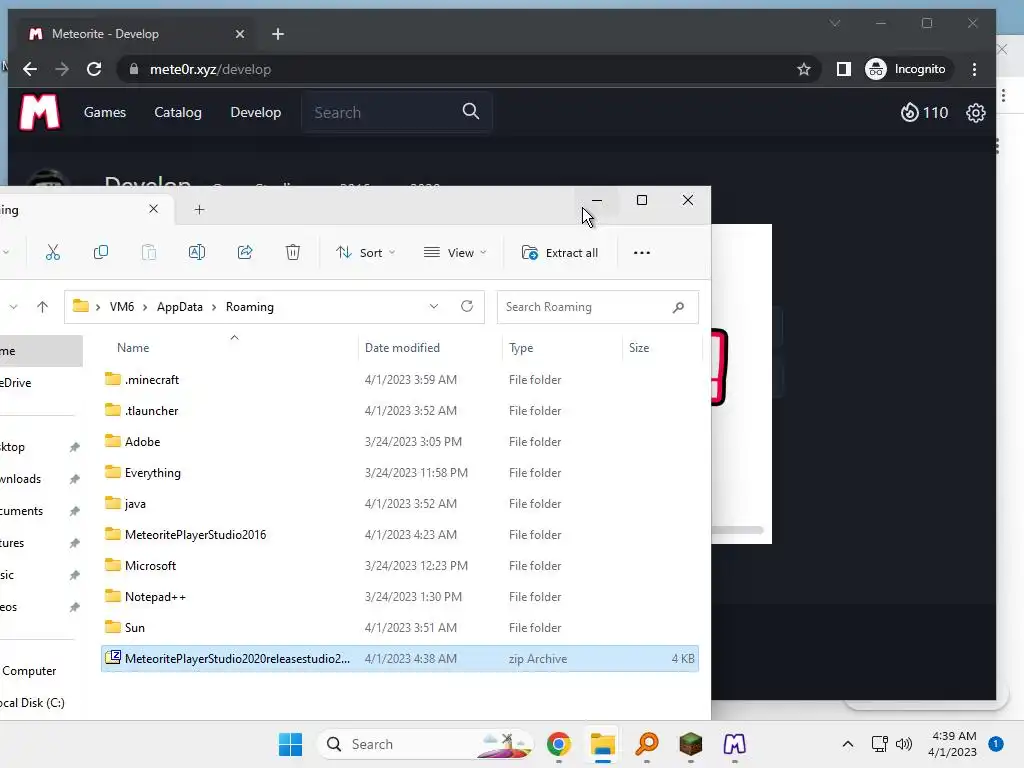The height and width of the screenshot is (768, 1024).
Task: Click the Chrome address bar URL
Action: [x=210, y=69]
